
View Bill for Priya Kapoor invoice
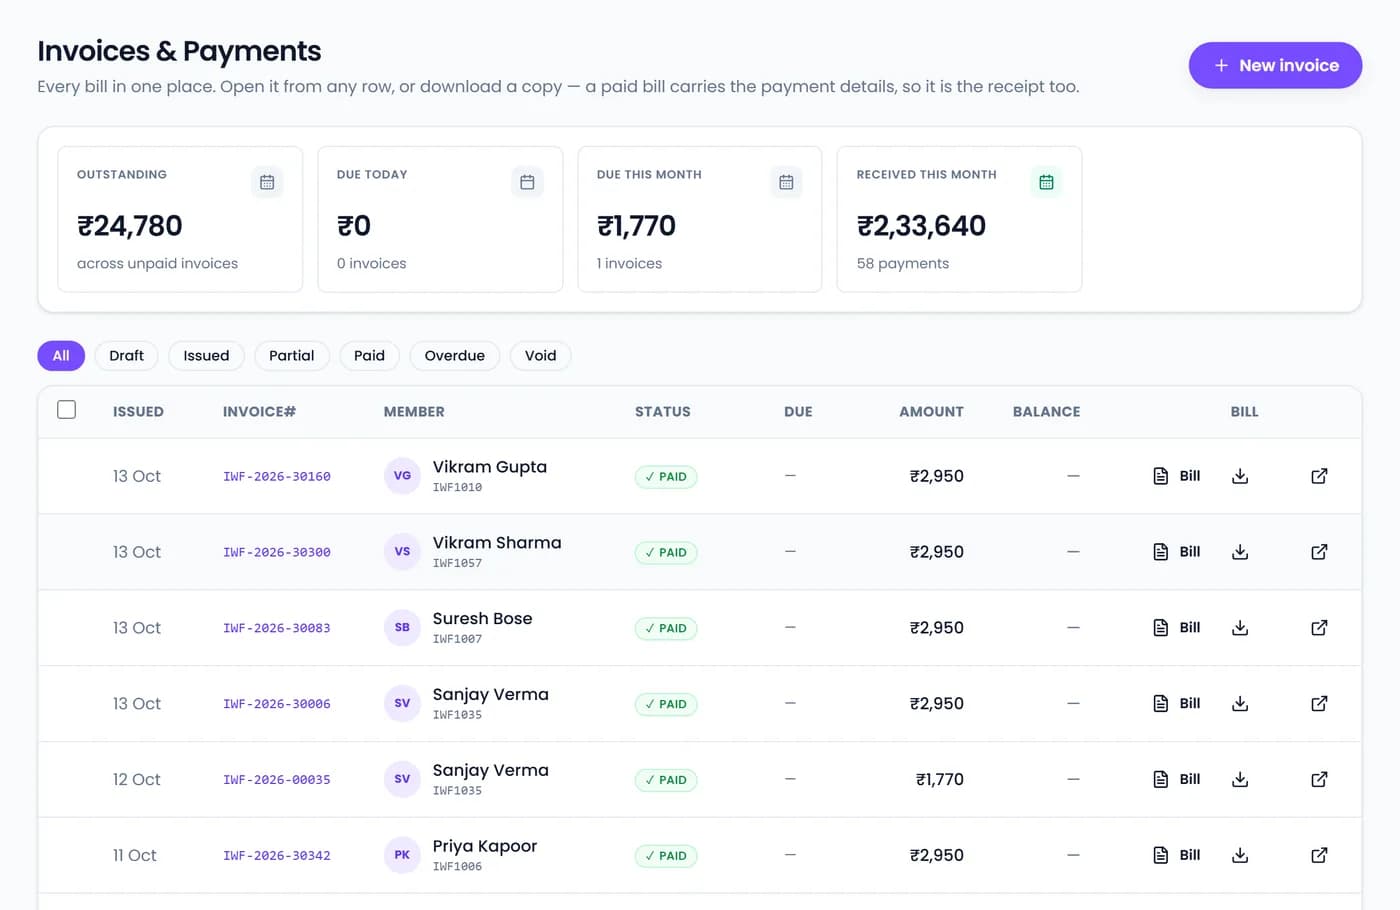[x=1176, y=855]
